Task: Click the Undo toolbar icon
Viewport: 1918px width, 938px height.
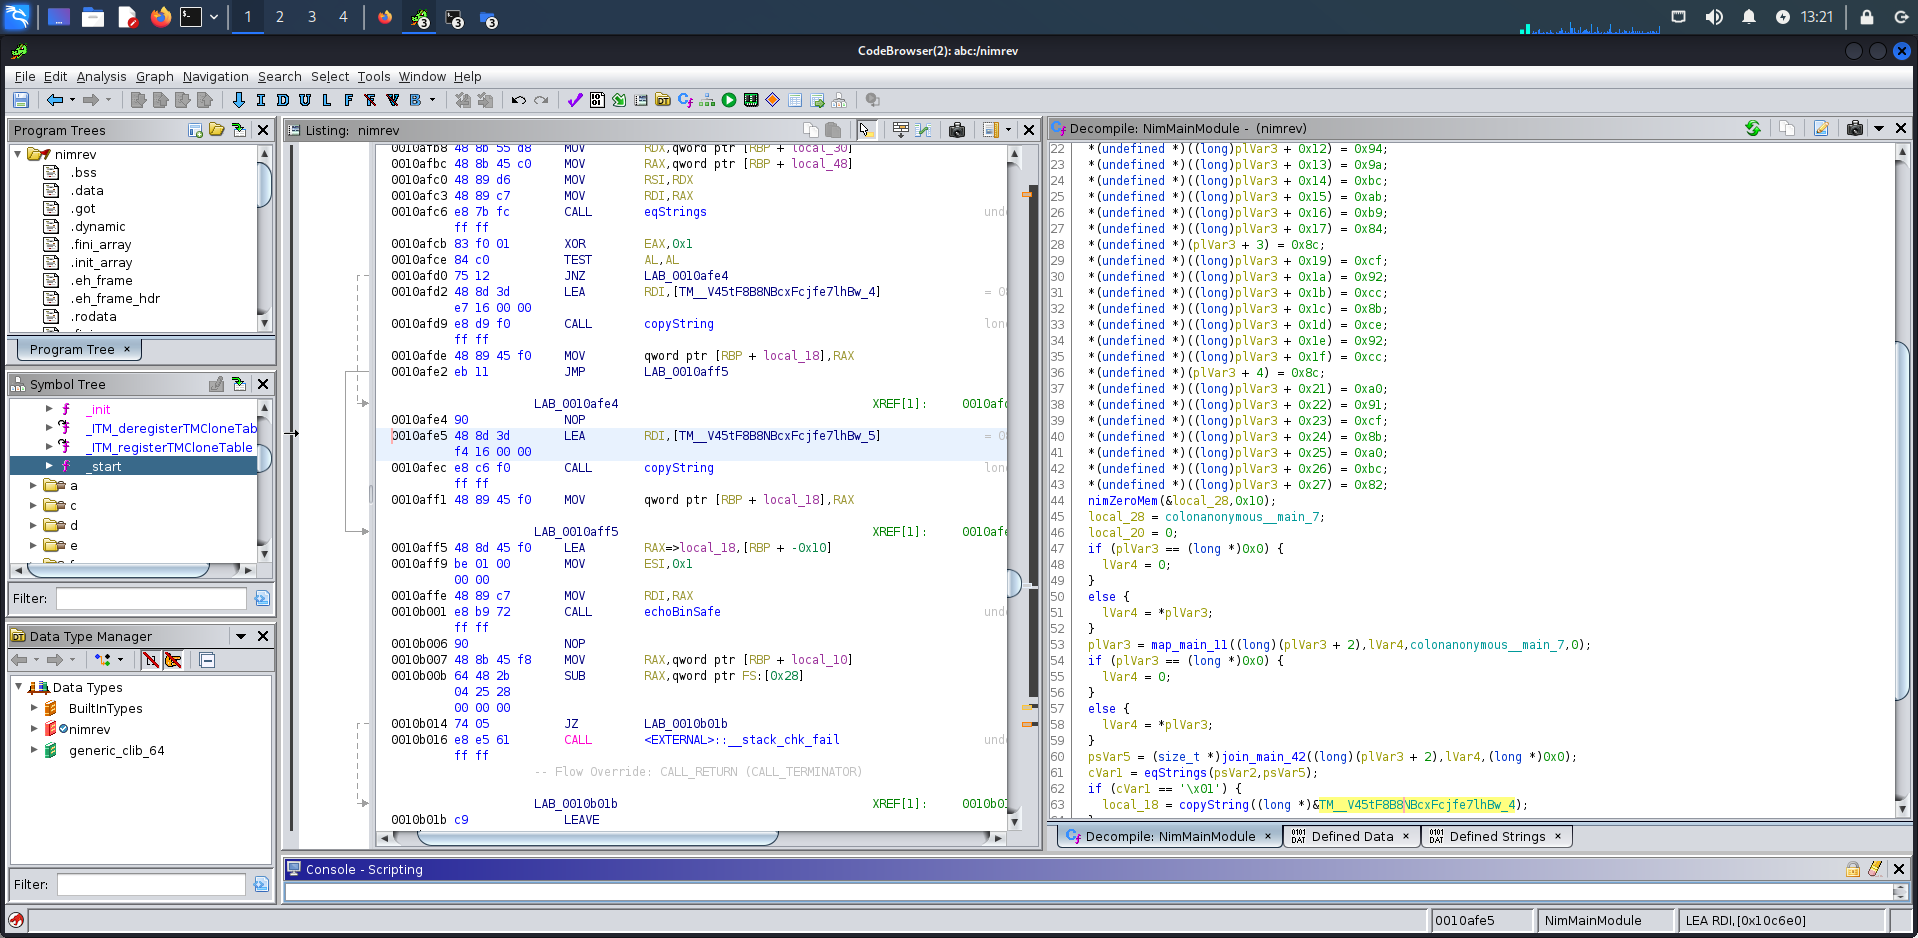Action: tap(518, 100)
